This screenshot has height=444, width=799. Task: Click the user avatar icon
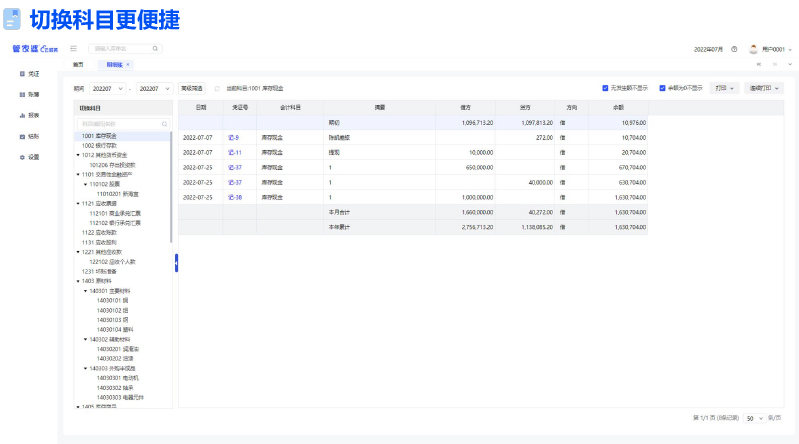(754, 48)
